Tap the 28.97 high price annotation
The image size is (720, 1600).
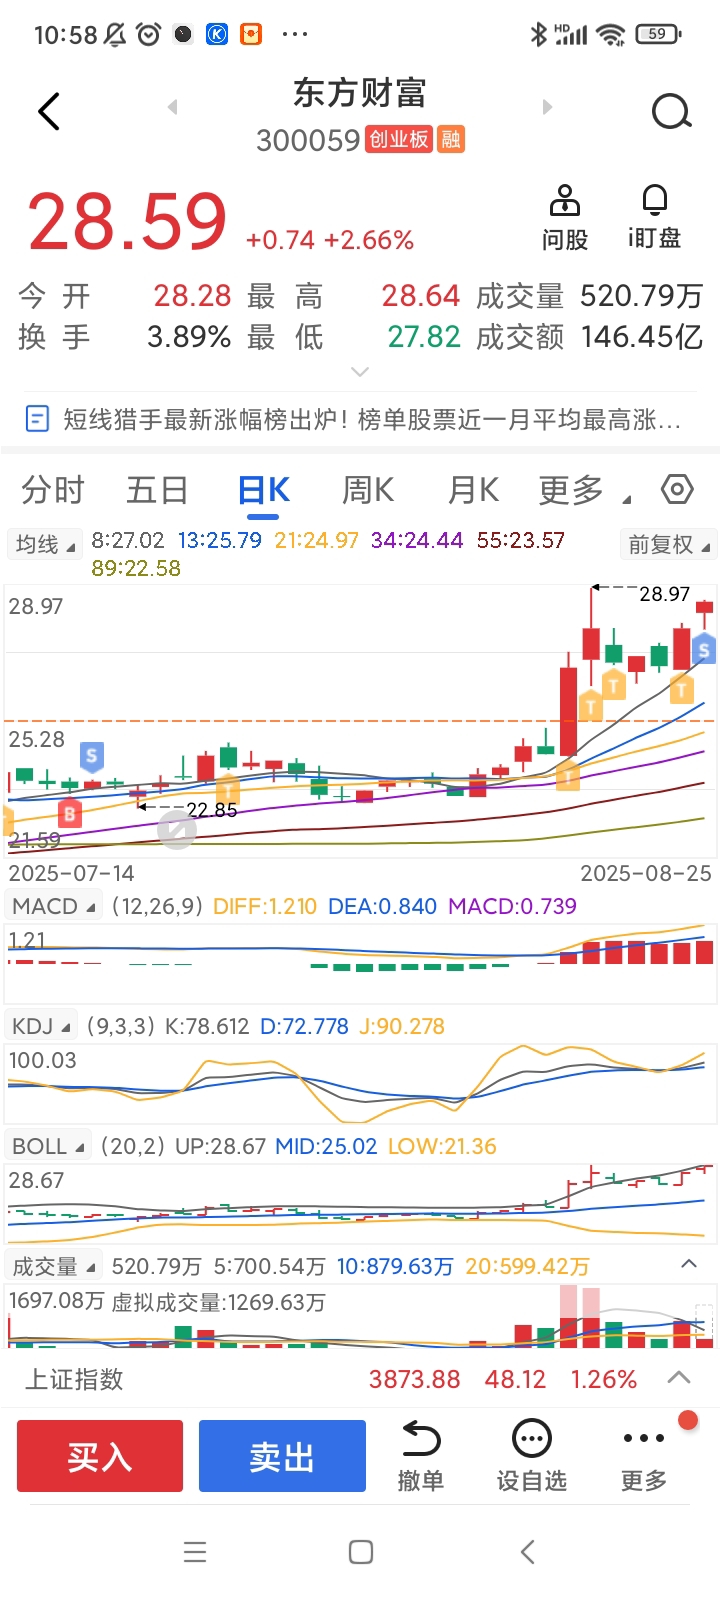pos(665,594)
